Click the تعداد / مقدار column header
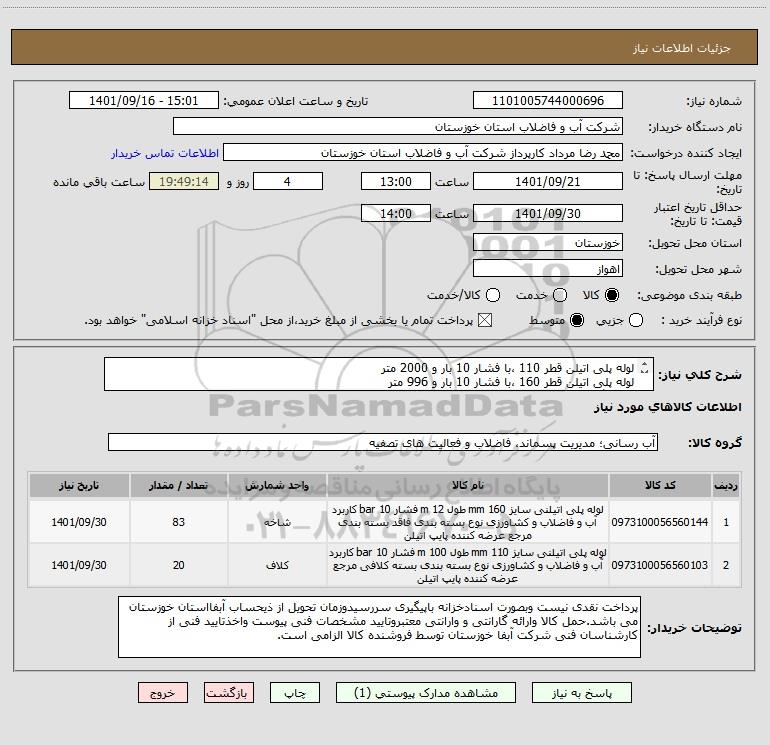This screenshot has width=770, height=745. click(x=178, y=486)
